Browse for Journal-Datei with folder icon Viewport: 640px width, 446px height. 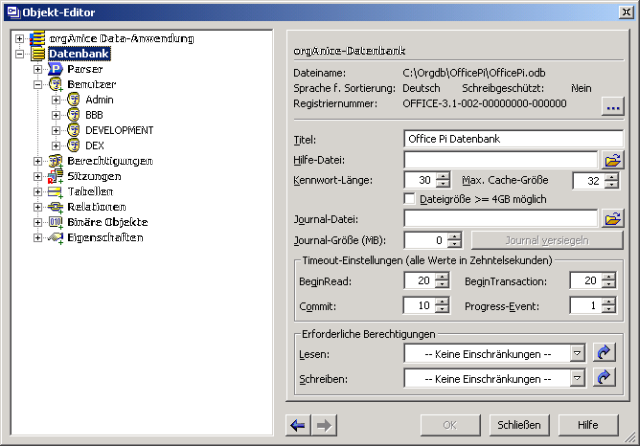[613, 219]
